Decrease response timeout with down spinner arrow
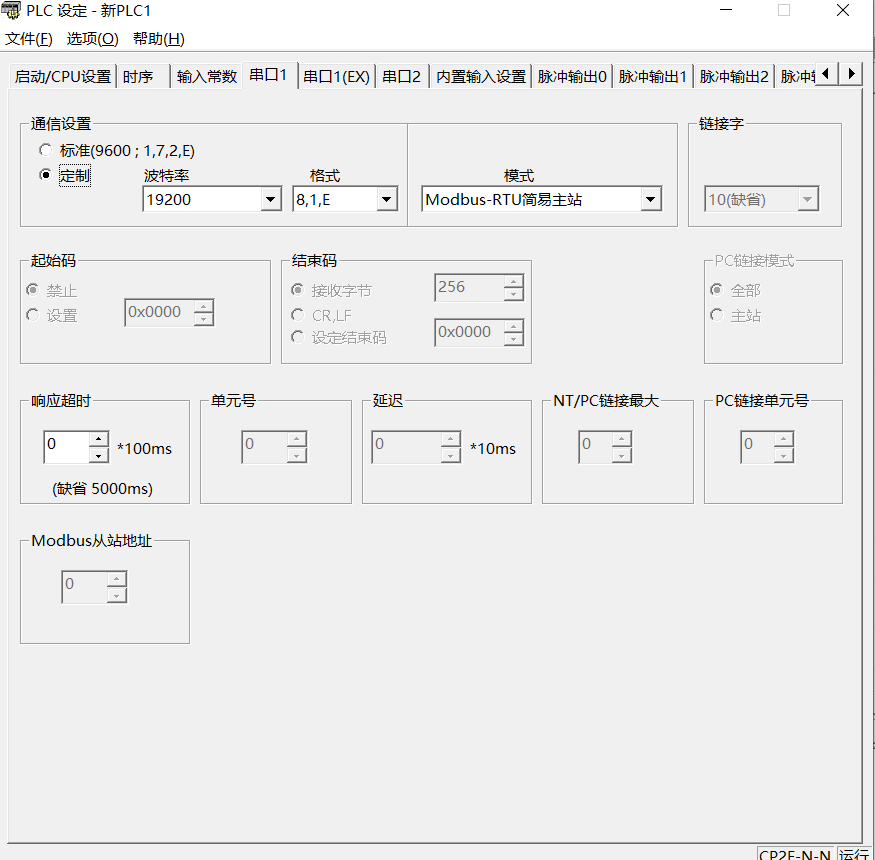Viewport: 875px width, 860px height. [x=98, y=455]
